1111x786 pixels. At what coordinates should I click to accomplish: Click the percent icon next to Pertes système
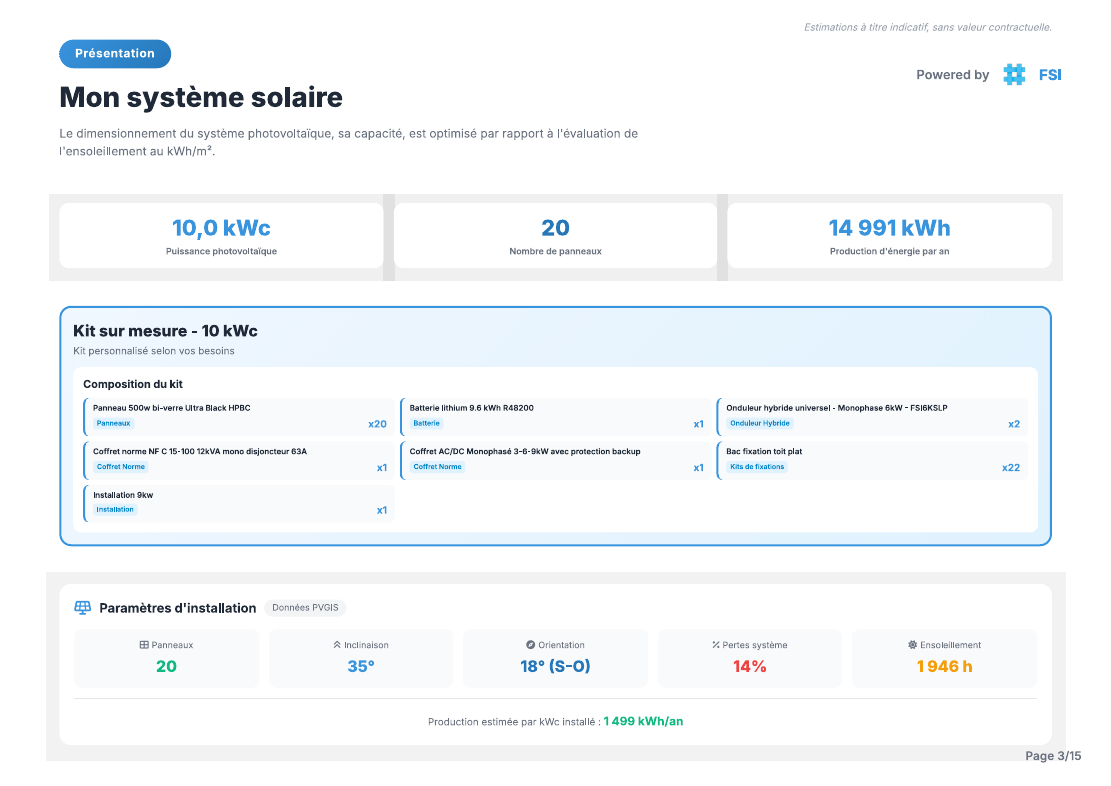pos(716,645)
